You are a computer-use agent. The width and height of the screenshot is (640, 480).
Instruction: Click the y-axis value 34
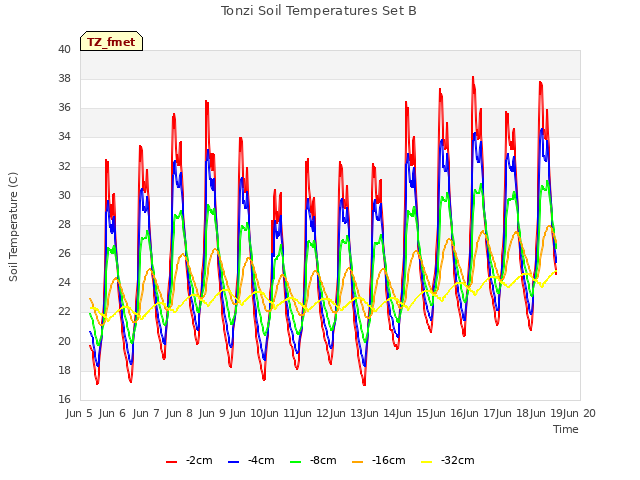point(64,137)
